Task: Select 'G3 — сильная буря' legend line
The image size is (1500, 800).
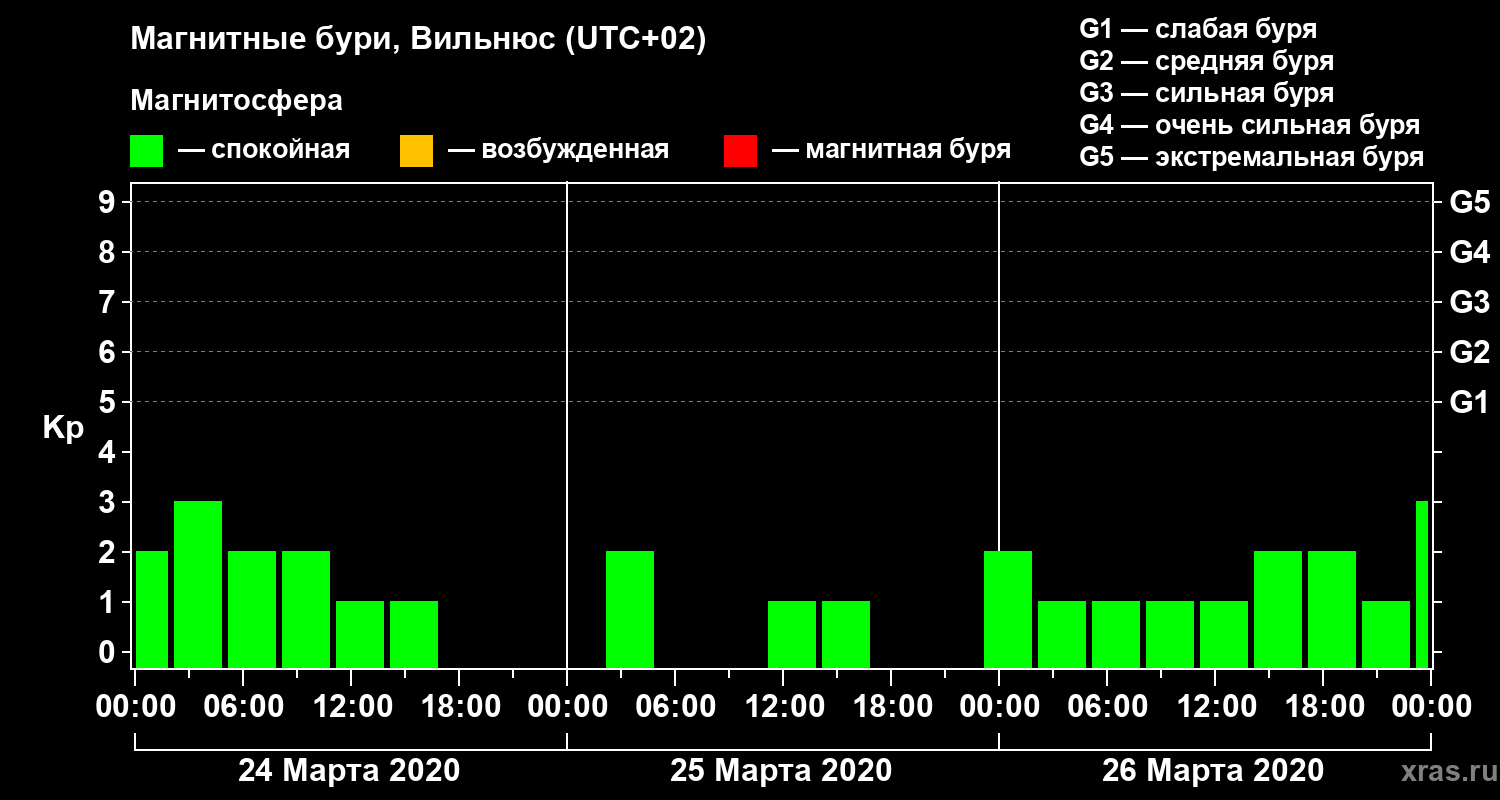Action: pyautogui.click(x=1206, y=93)
